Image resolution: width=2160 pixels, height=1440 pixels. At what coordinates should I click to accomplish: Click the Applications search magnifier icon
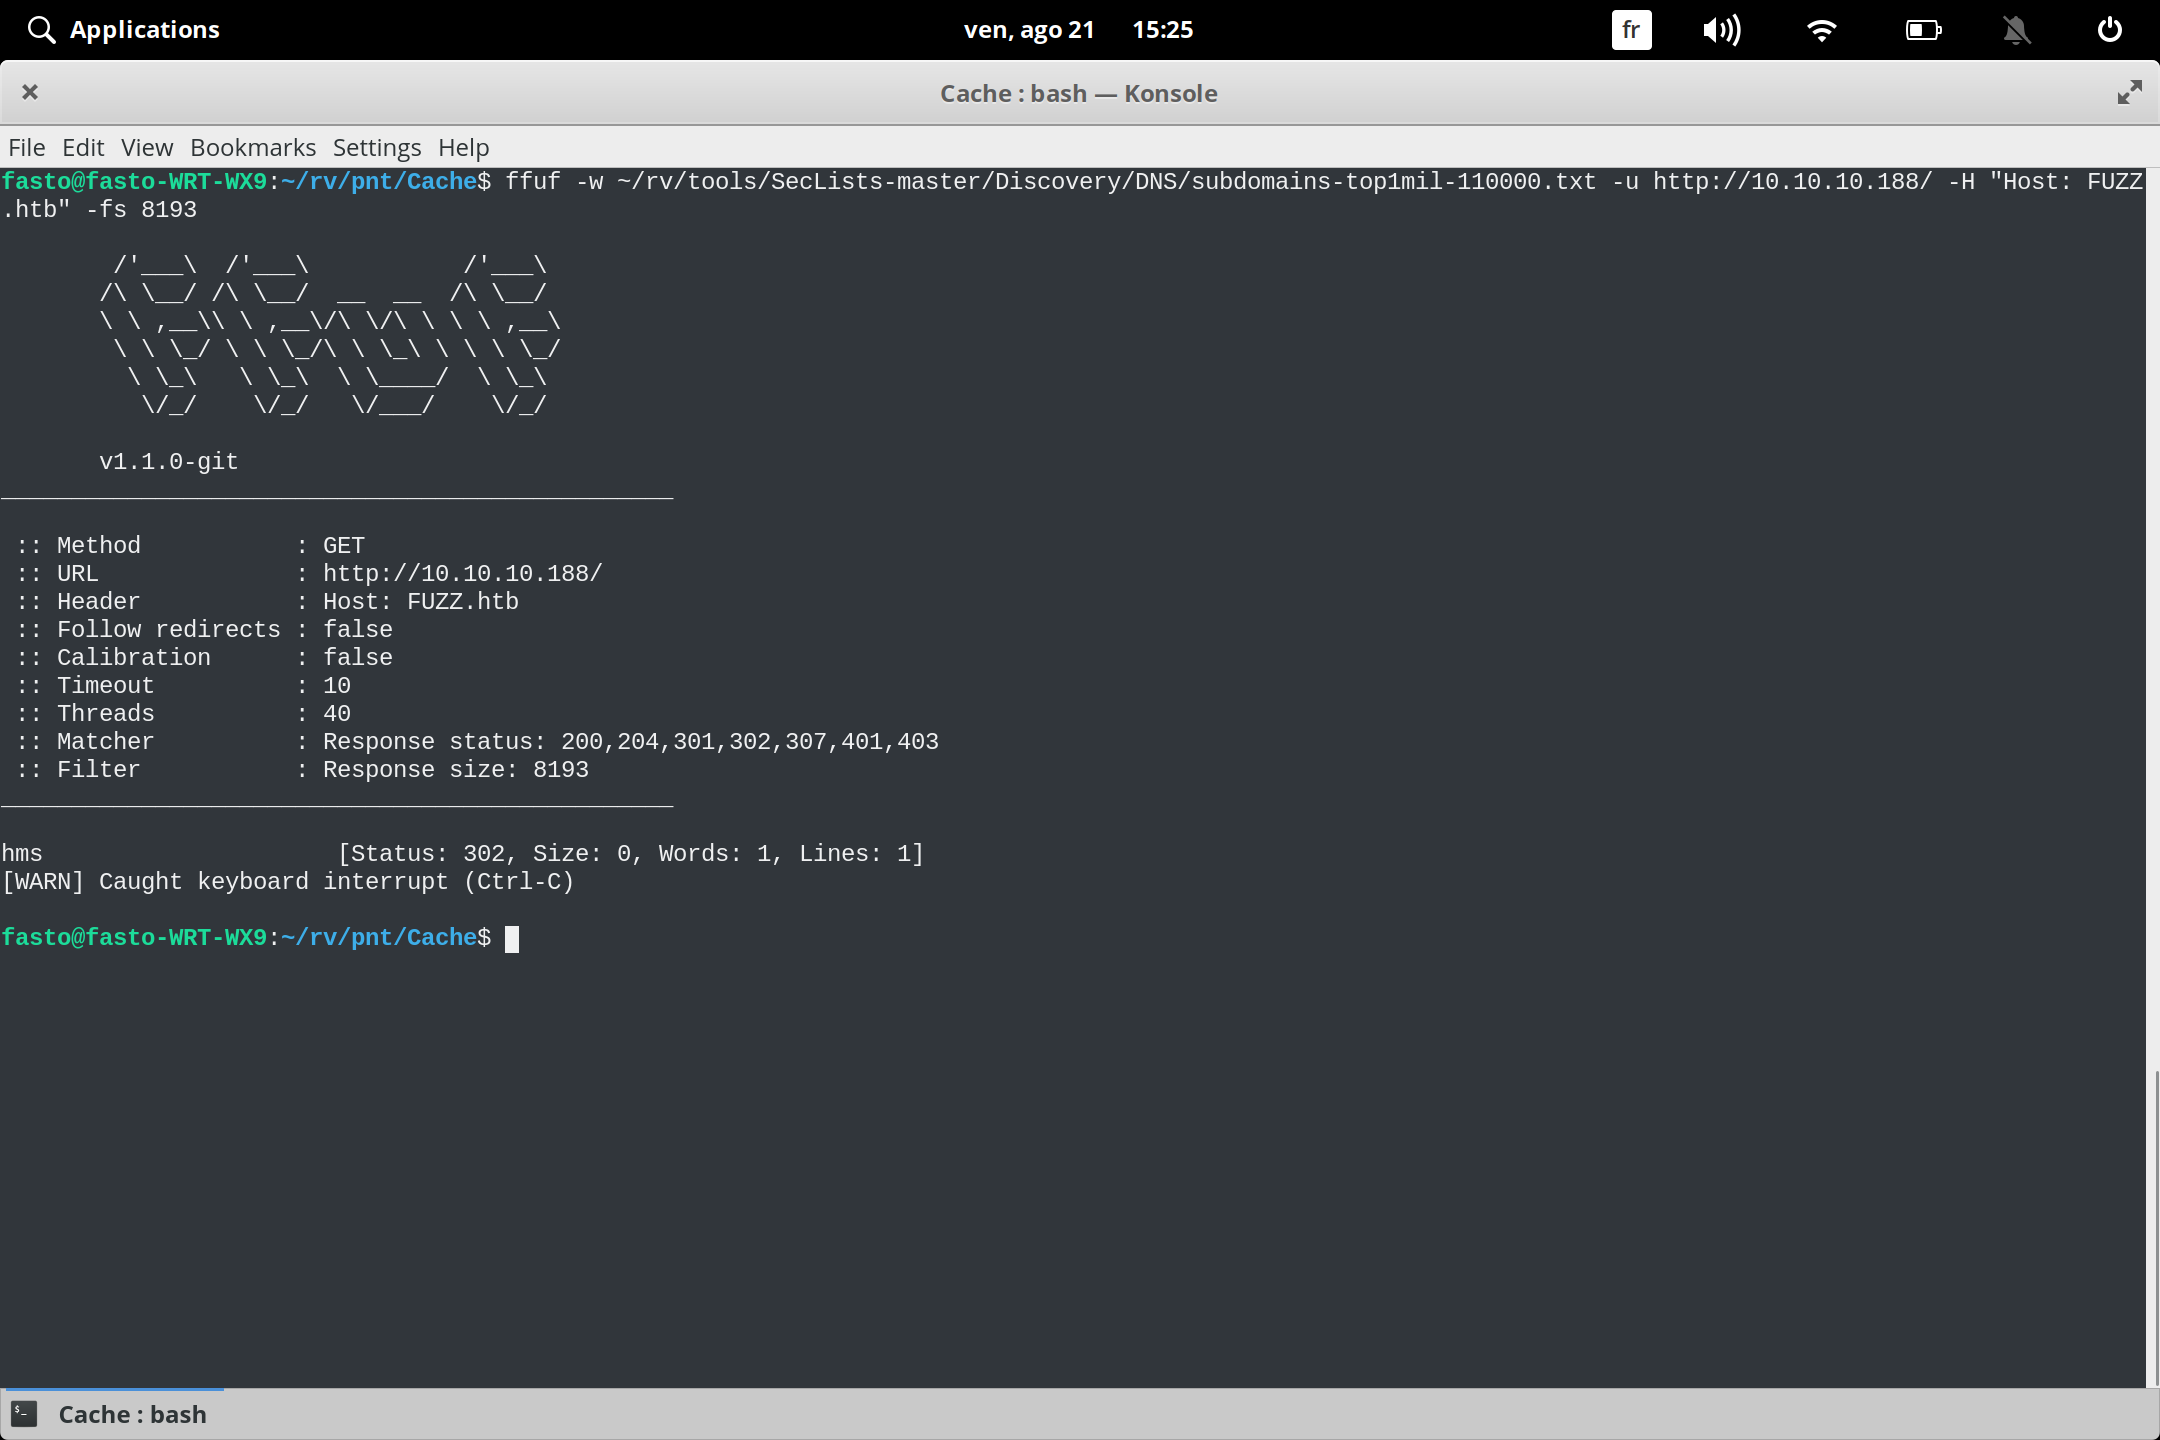tap(41, 29)
